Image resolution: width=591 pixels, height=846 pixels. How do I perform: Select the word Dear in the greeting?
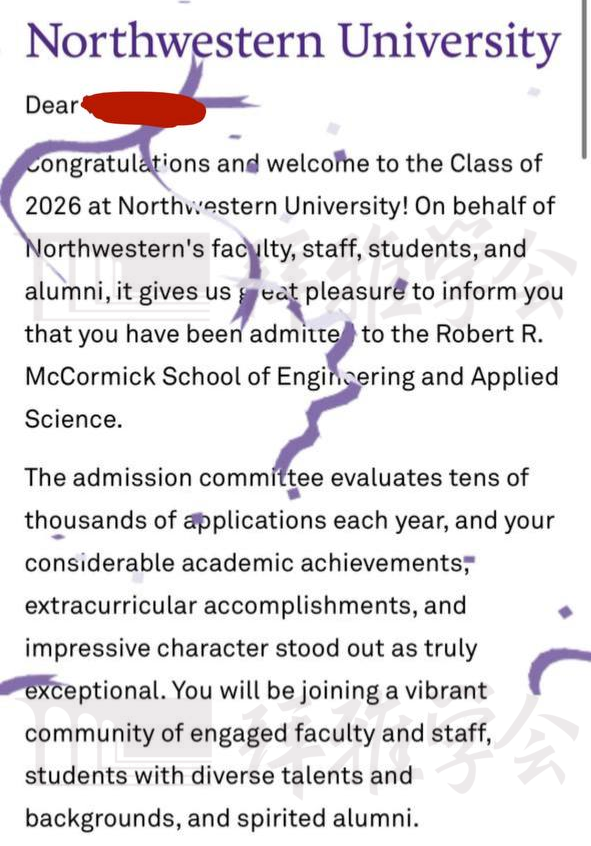[51, 105]
